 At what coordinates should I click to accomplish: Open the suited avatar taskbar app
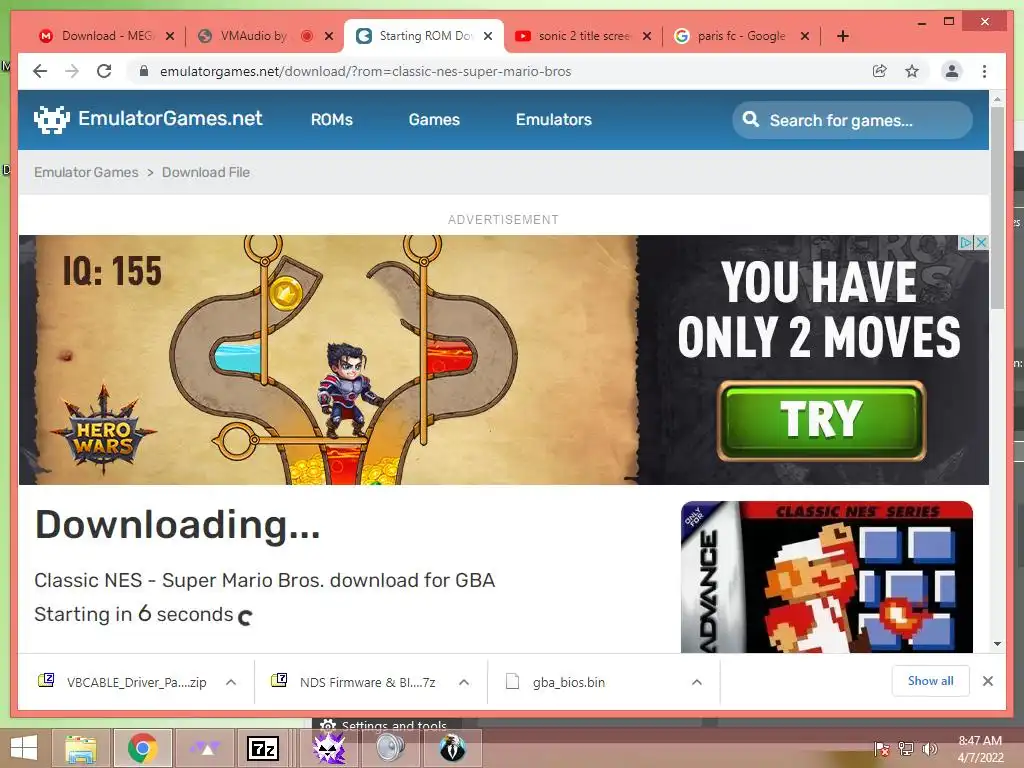451,748
